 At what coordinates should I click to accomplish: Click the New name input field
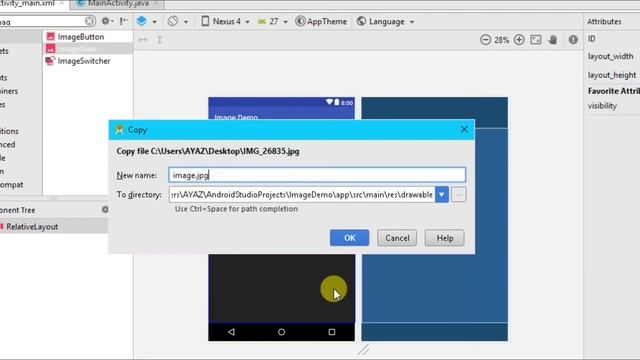317,175
